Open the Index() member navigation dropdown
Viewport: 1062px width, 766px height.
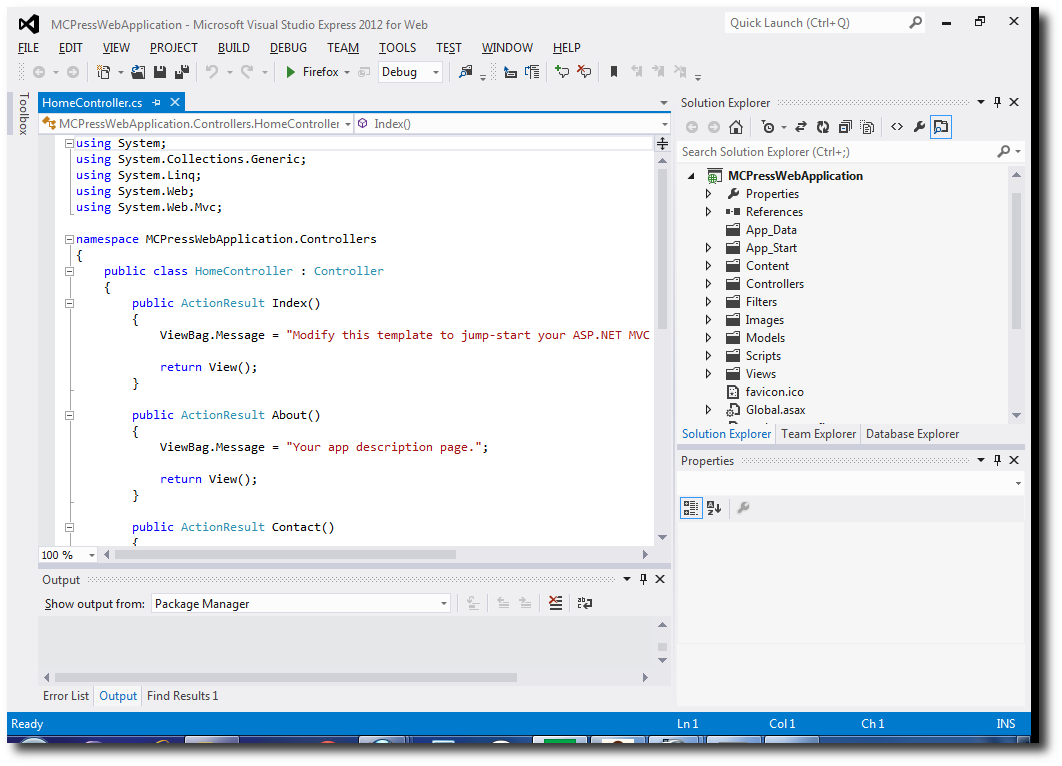pos(513,124)
